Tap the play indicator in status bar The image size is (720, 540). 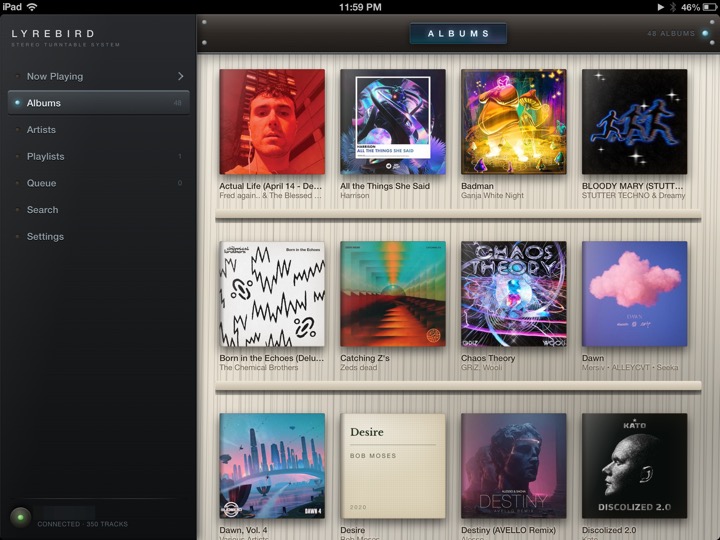click(660, 7)
